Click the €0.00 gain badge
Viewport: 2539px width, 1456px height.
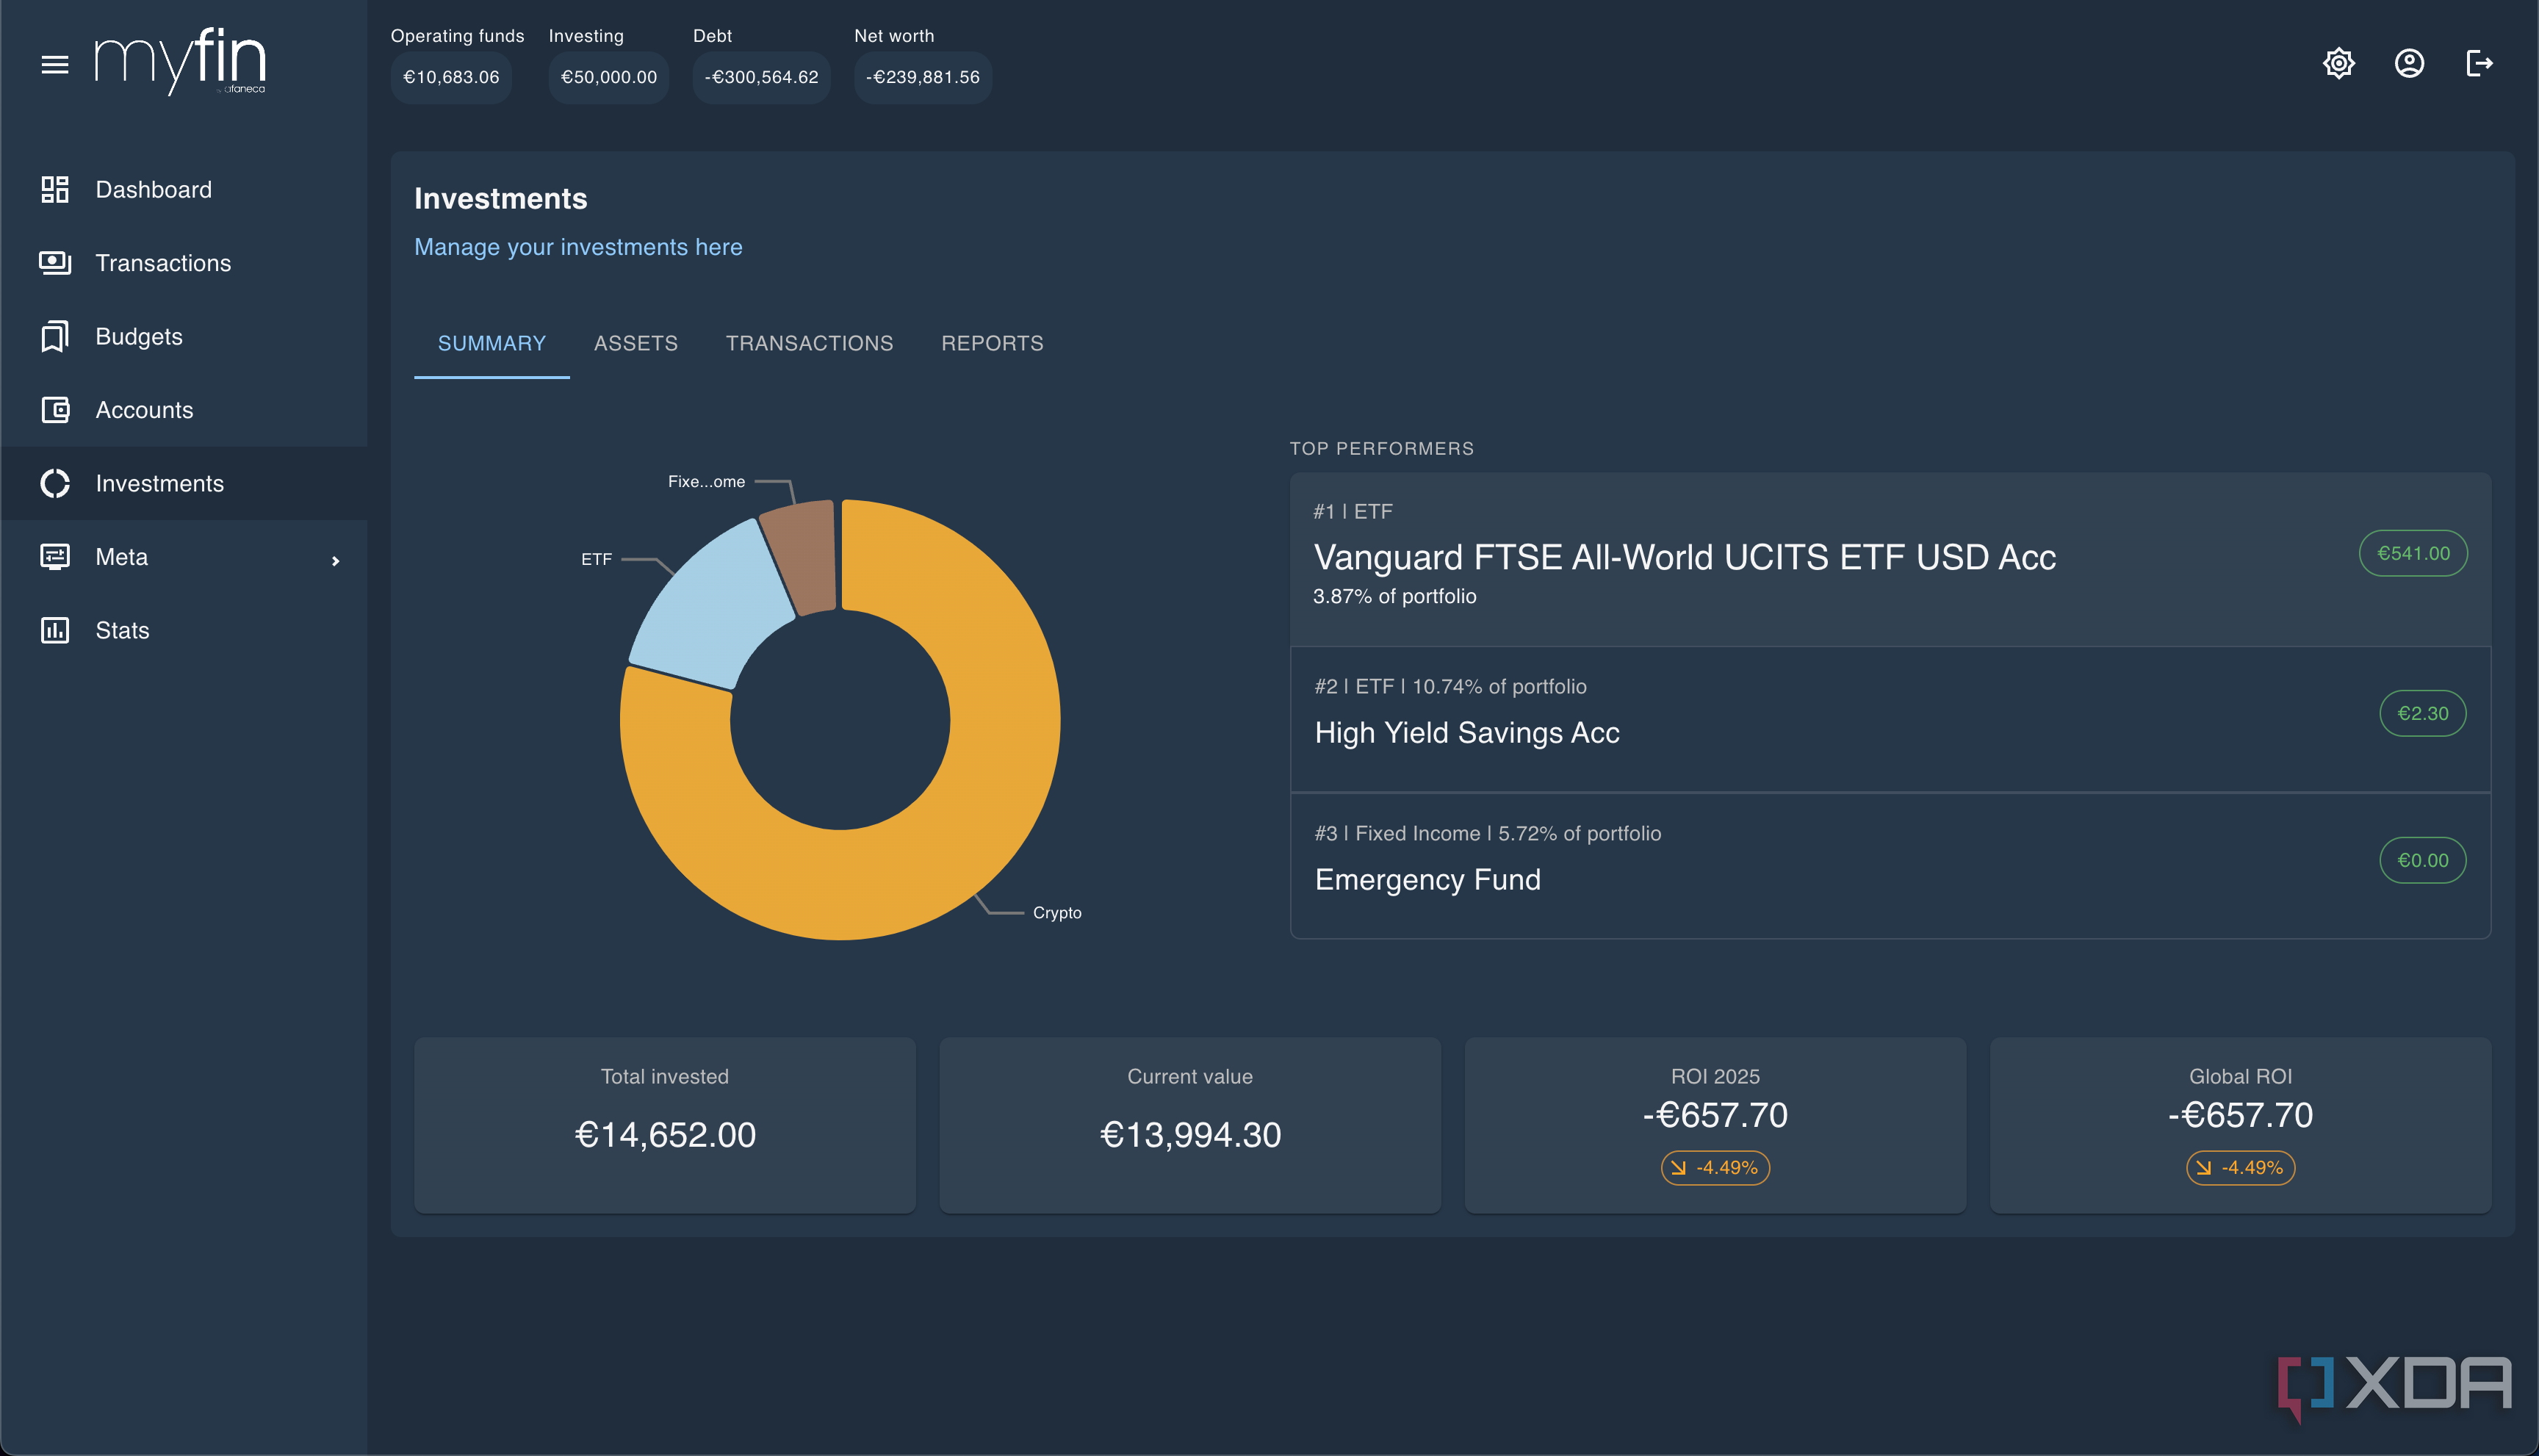pos(2422,860)
